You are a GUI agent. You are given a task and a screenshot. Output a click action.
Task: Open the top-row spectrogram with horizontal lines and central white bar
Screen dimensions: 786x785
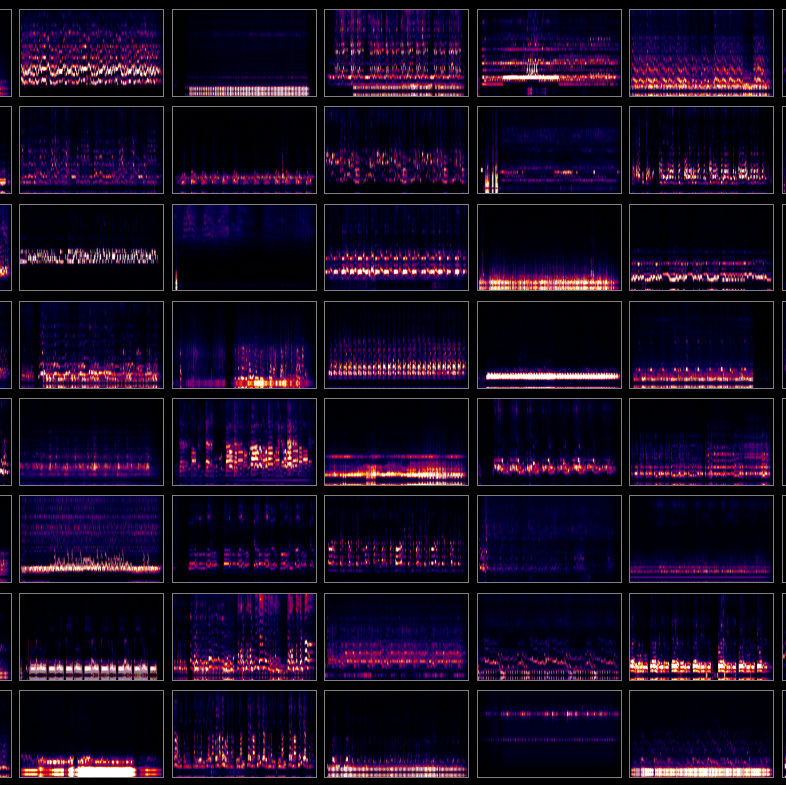549,53
